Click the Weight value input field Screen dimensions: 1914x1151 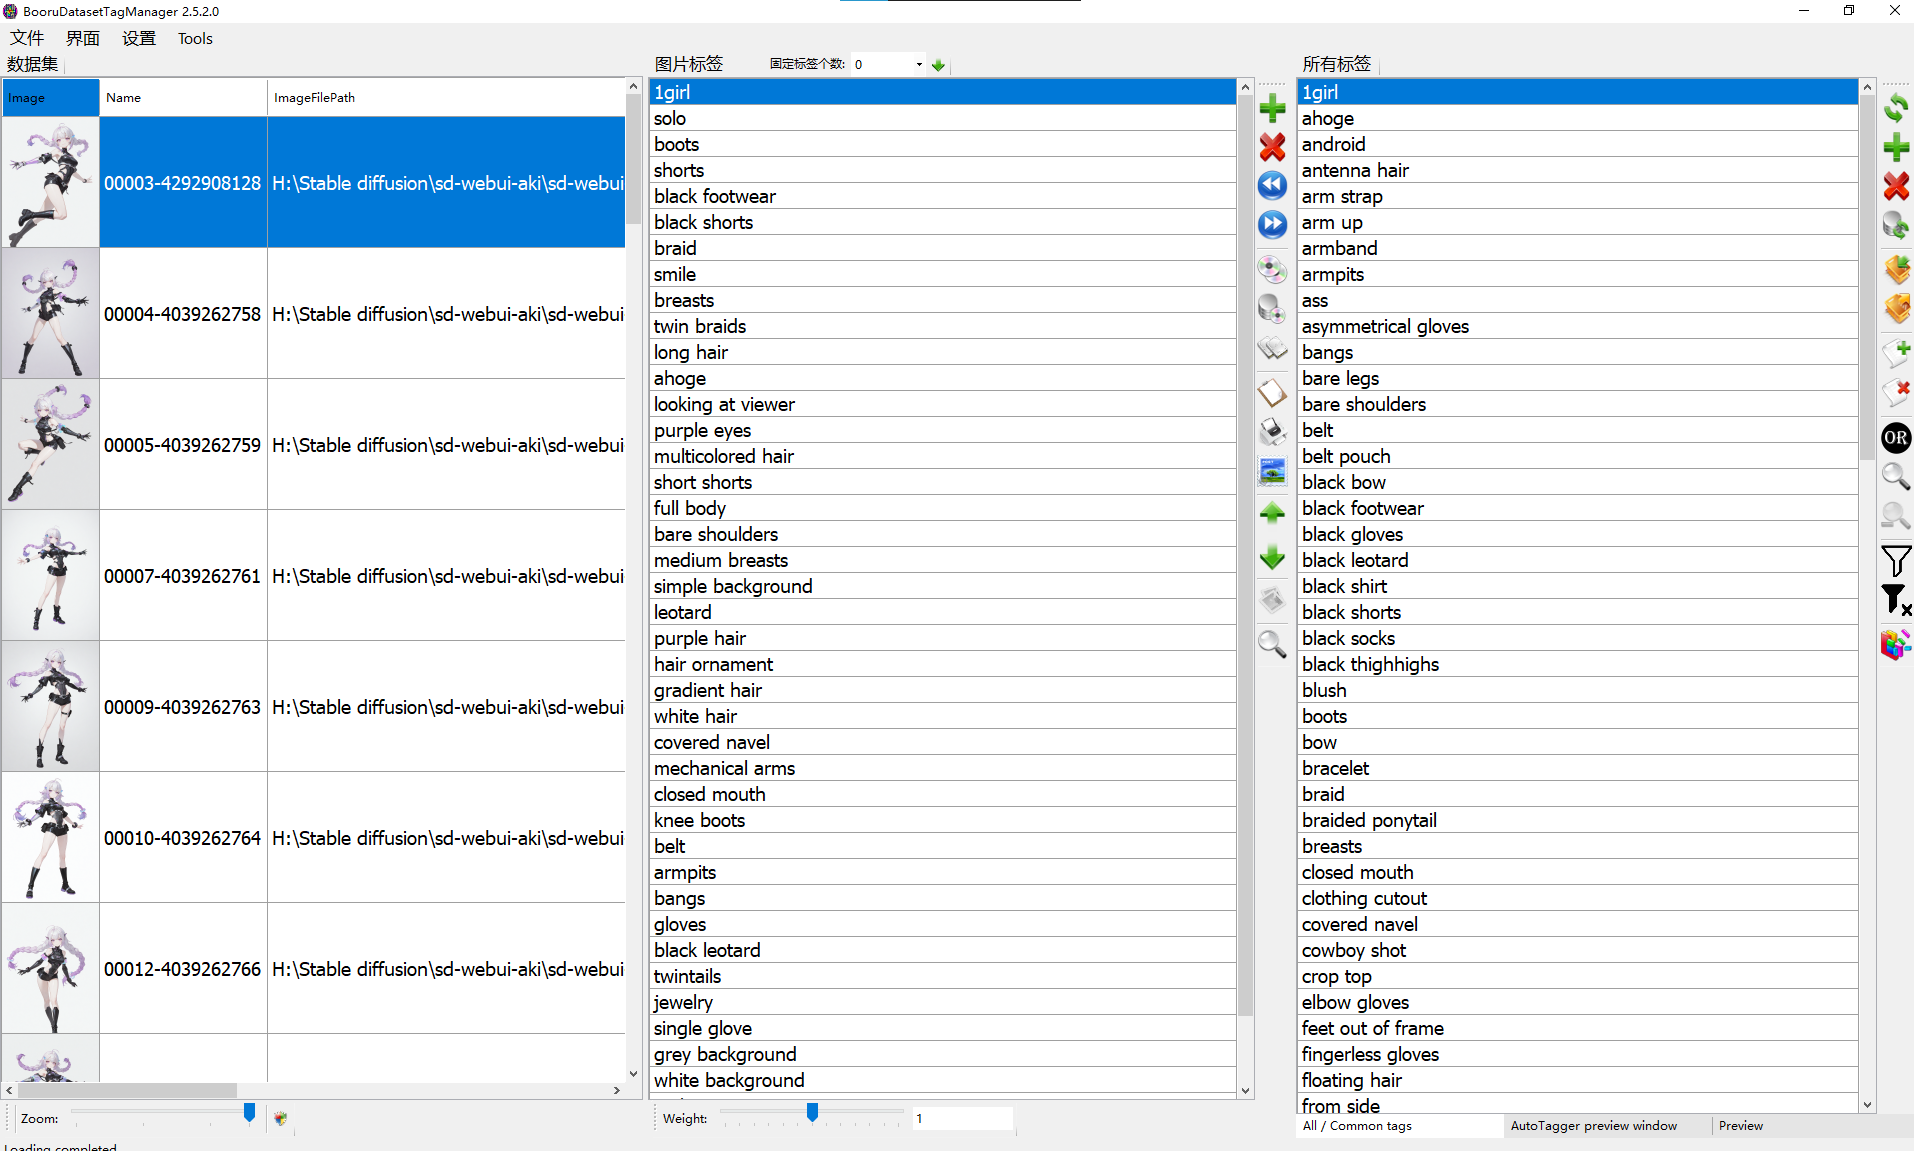point(961,1118)
